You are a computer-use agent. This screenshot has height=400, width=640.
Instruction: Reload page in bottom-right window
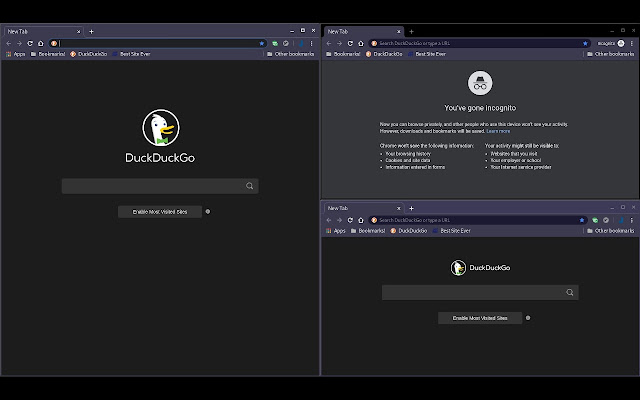(350, 220)
